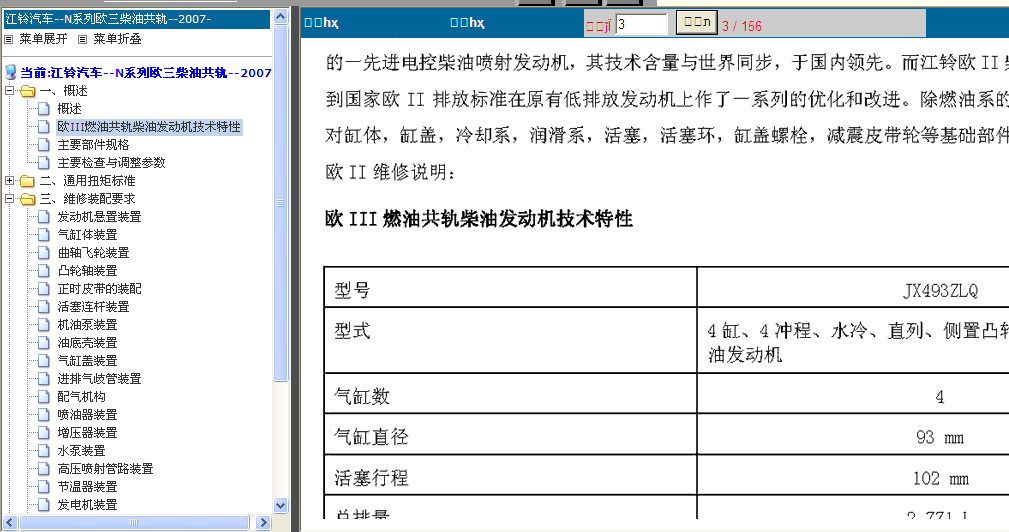The height and width of the screenshot is (532, 1009).
Task: Click the page icon next to 节温器装置
Action: click(x=44, y=487)
